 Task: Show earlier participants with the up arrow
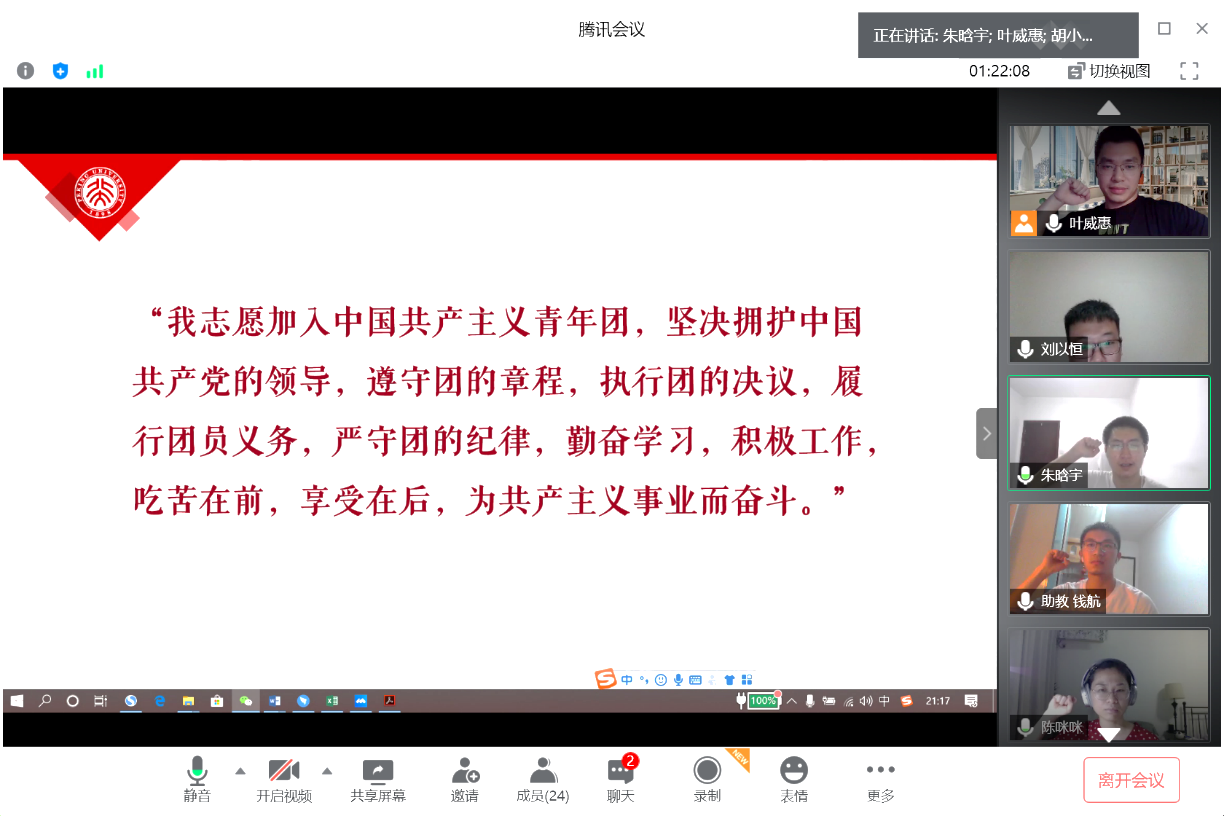tap(1109, 108)
